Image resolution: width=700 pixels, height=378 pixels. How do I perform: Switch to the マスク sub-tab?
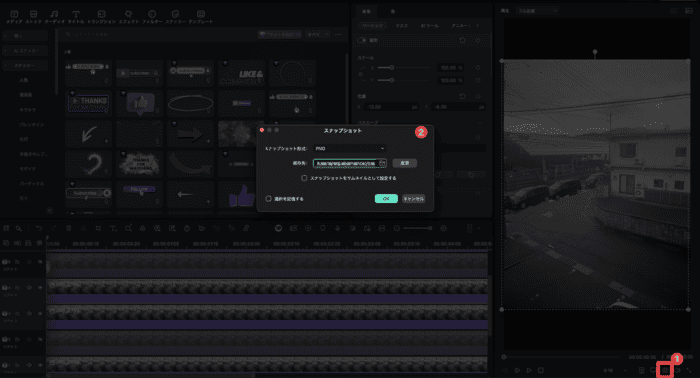[401, 26]
